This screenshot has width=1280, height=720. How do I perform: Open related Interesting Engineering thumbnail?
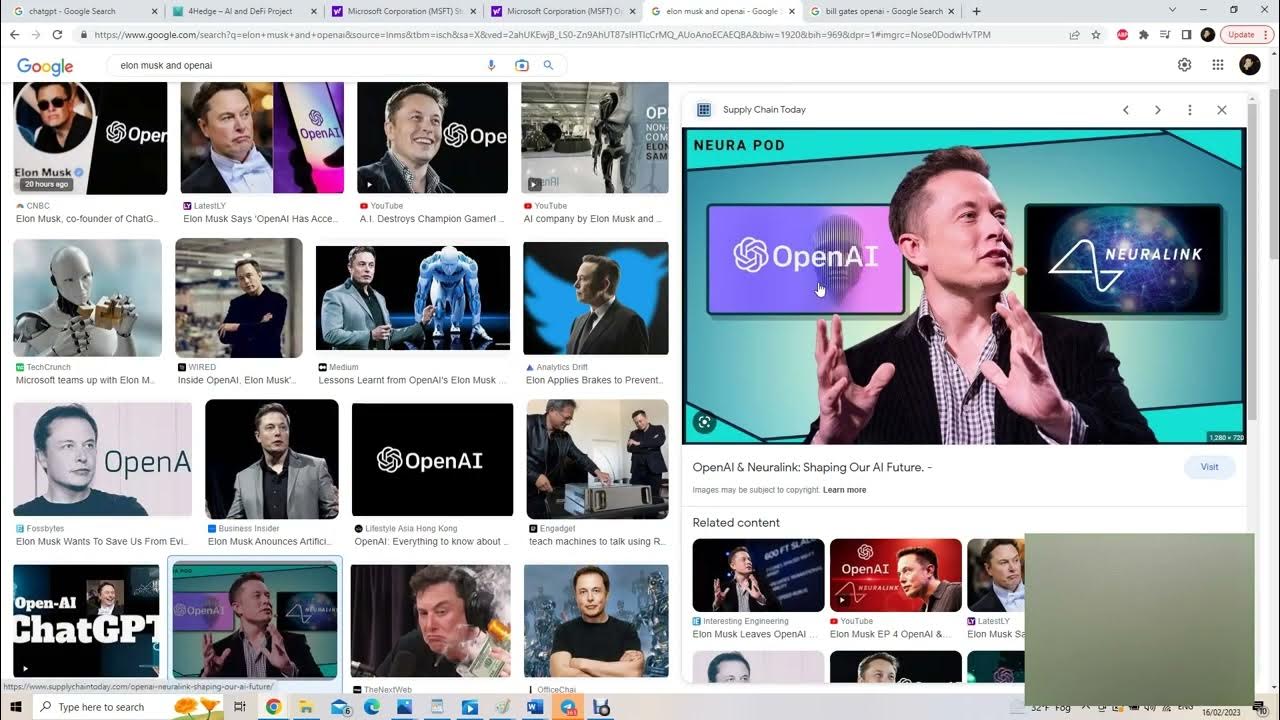tap(758, 575)
